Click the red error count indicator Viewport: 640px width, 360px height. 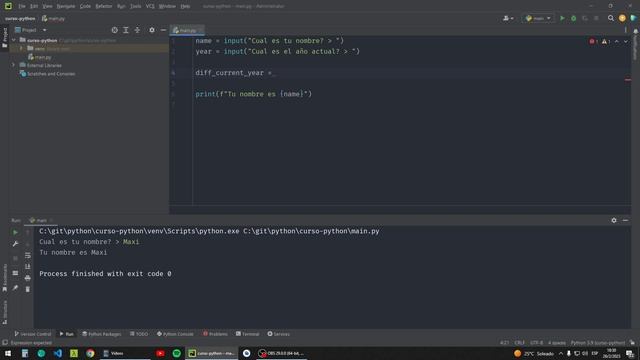click(x=594, y=42)
